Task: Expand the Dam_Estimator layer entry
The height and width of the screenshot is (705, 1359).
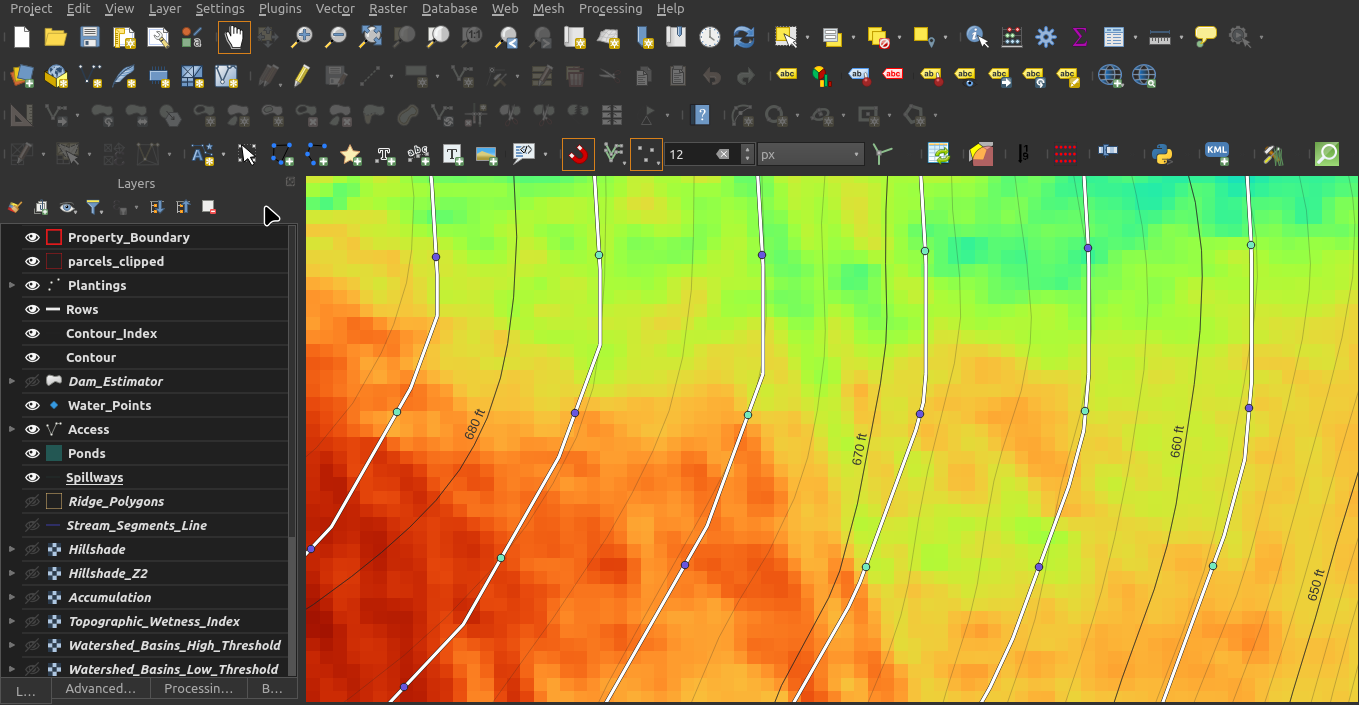Action: tap(12, 382)
